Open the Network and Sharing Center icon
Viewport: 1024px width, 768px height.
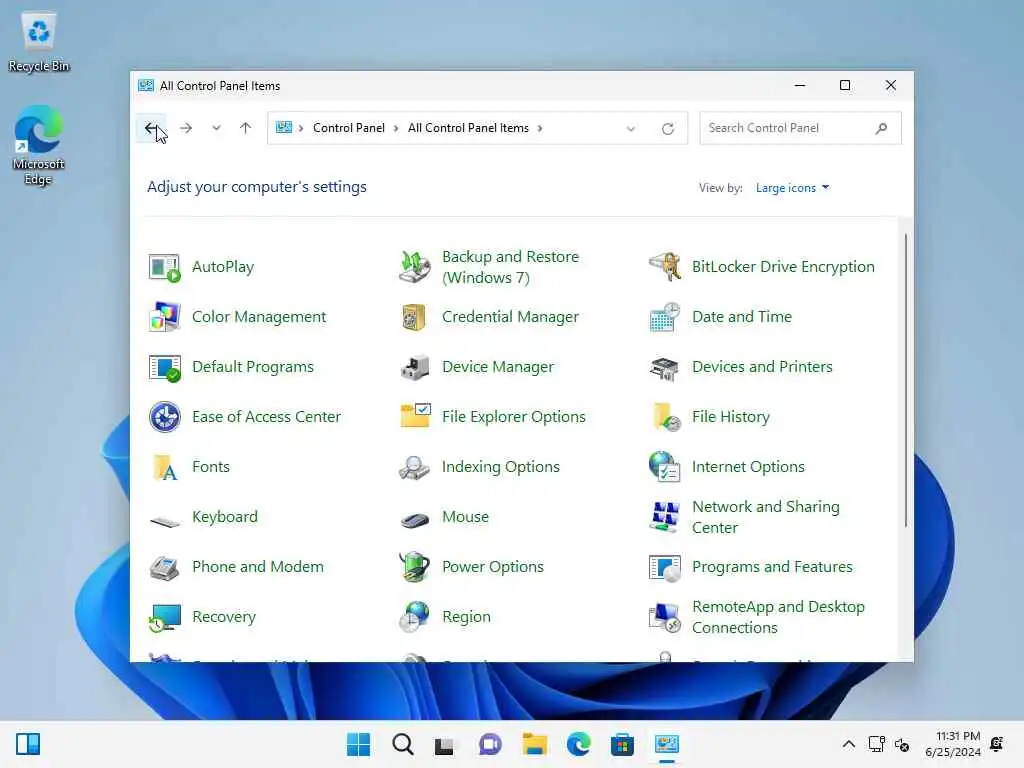click(x=665, y=517)
